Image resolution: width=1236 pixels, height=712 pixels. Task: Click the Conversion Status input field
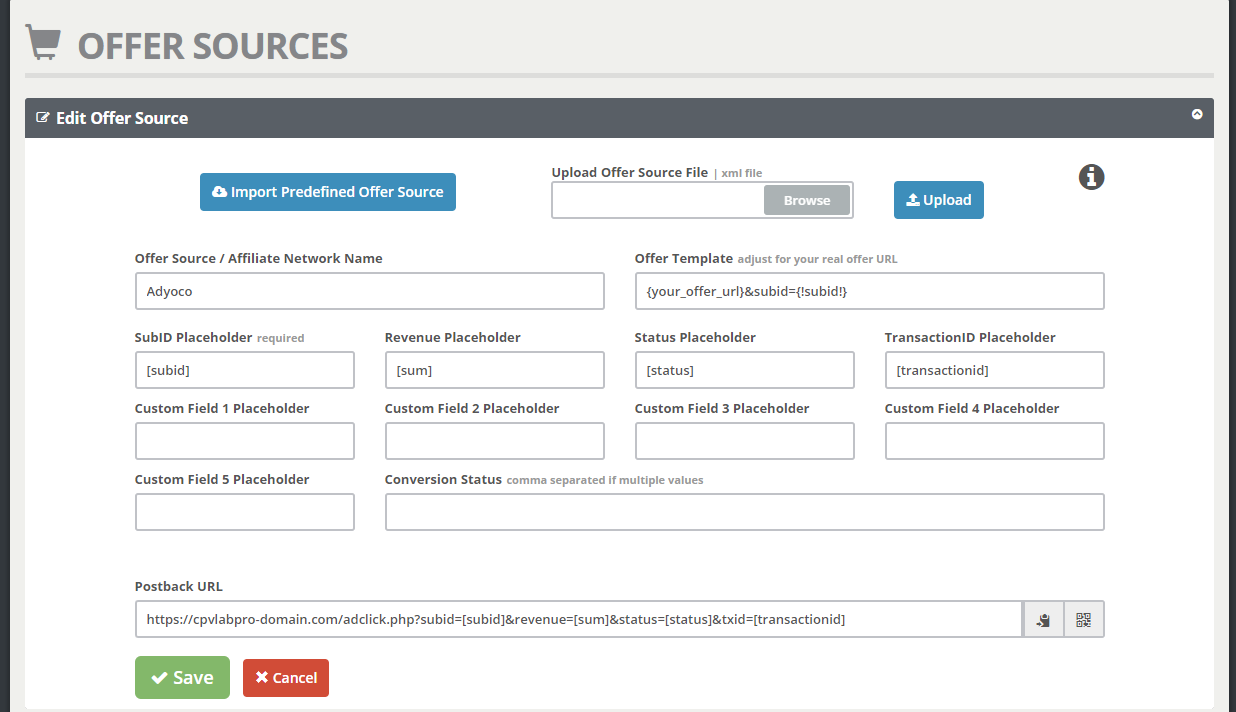coord(744,512)
